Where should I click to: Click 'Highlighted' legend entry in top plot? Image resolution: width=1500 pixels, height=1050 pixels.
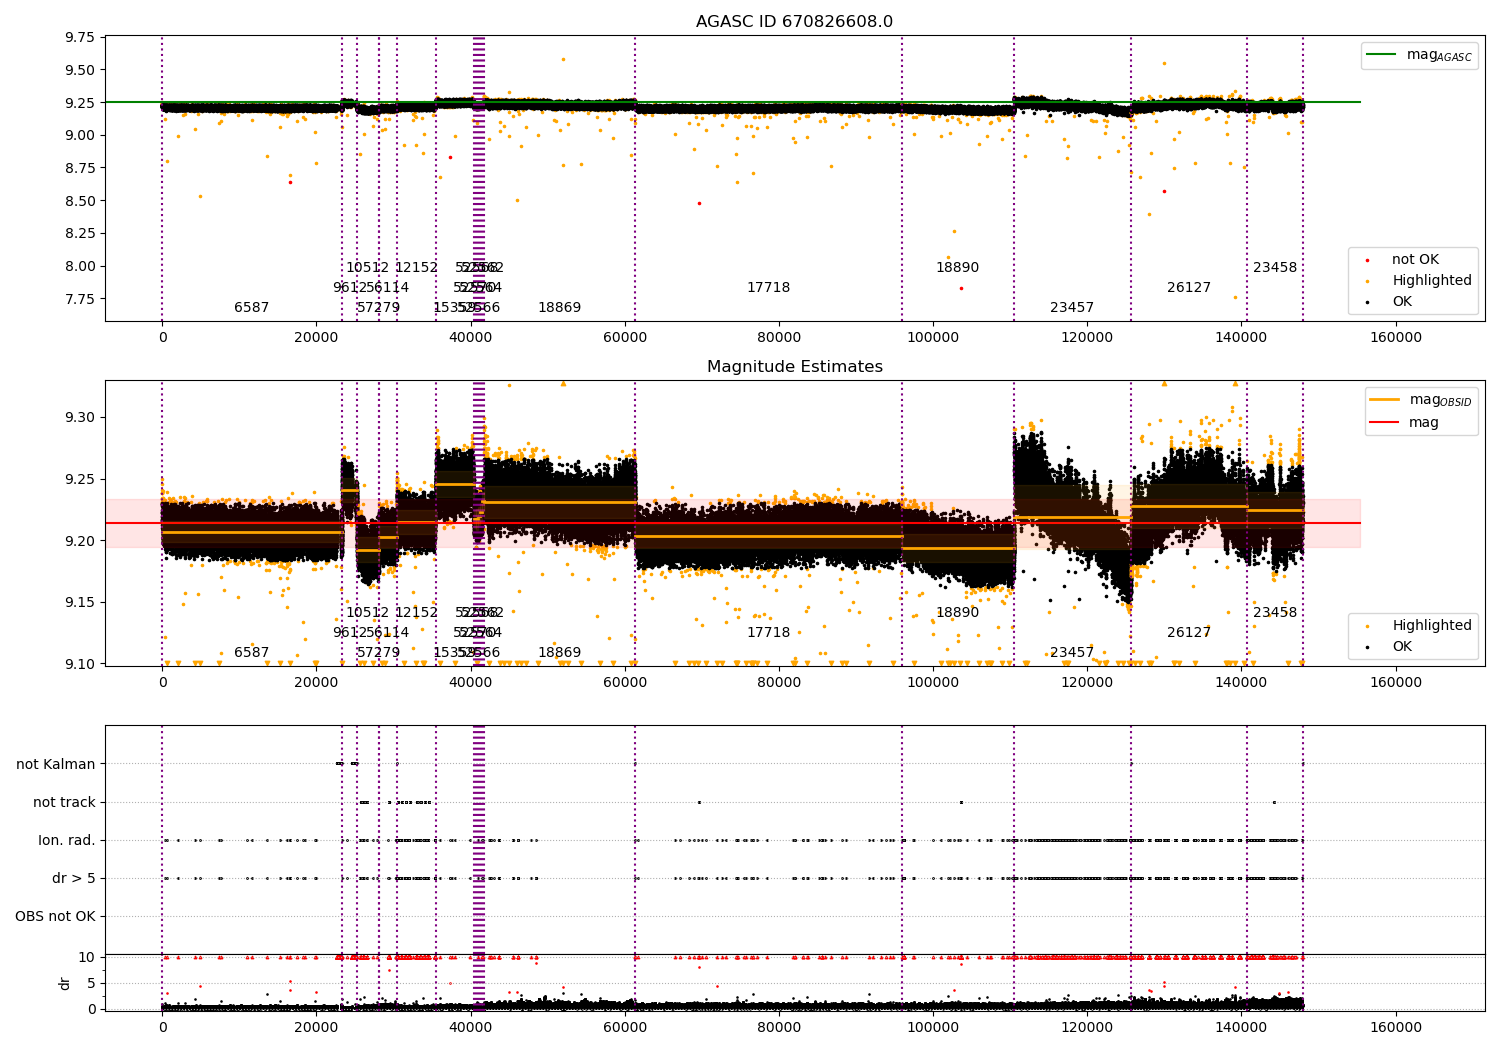coord(1432,281)
